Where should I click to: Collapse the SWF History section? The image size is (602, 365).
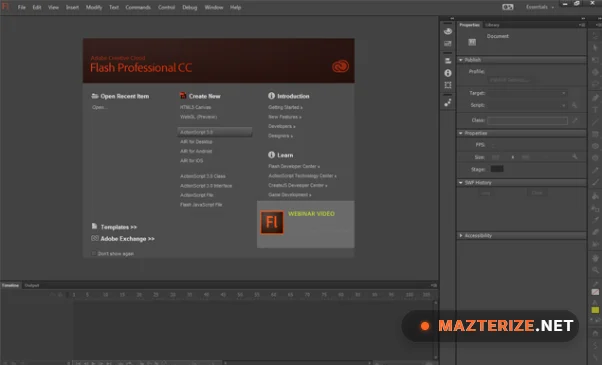(461, 183)
